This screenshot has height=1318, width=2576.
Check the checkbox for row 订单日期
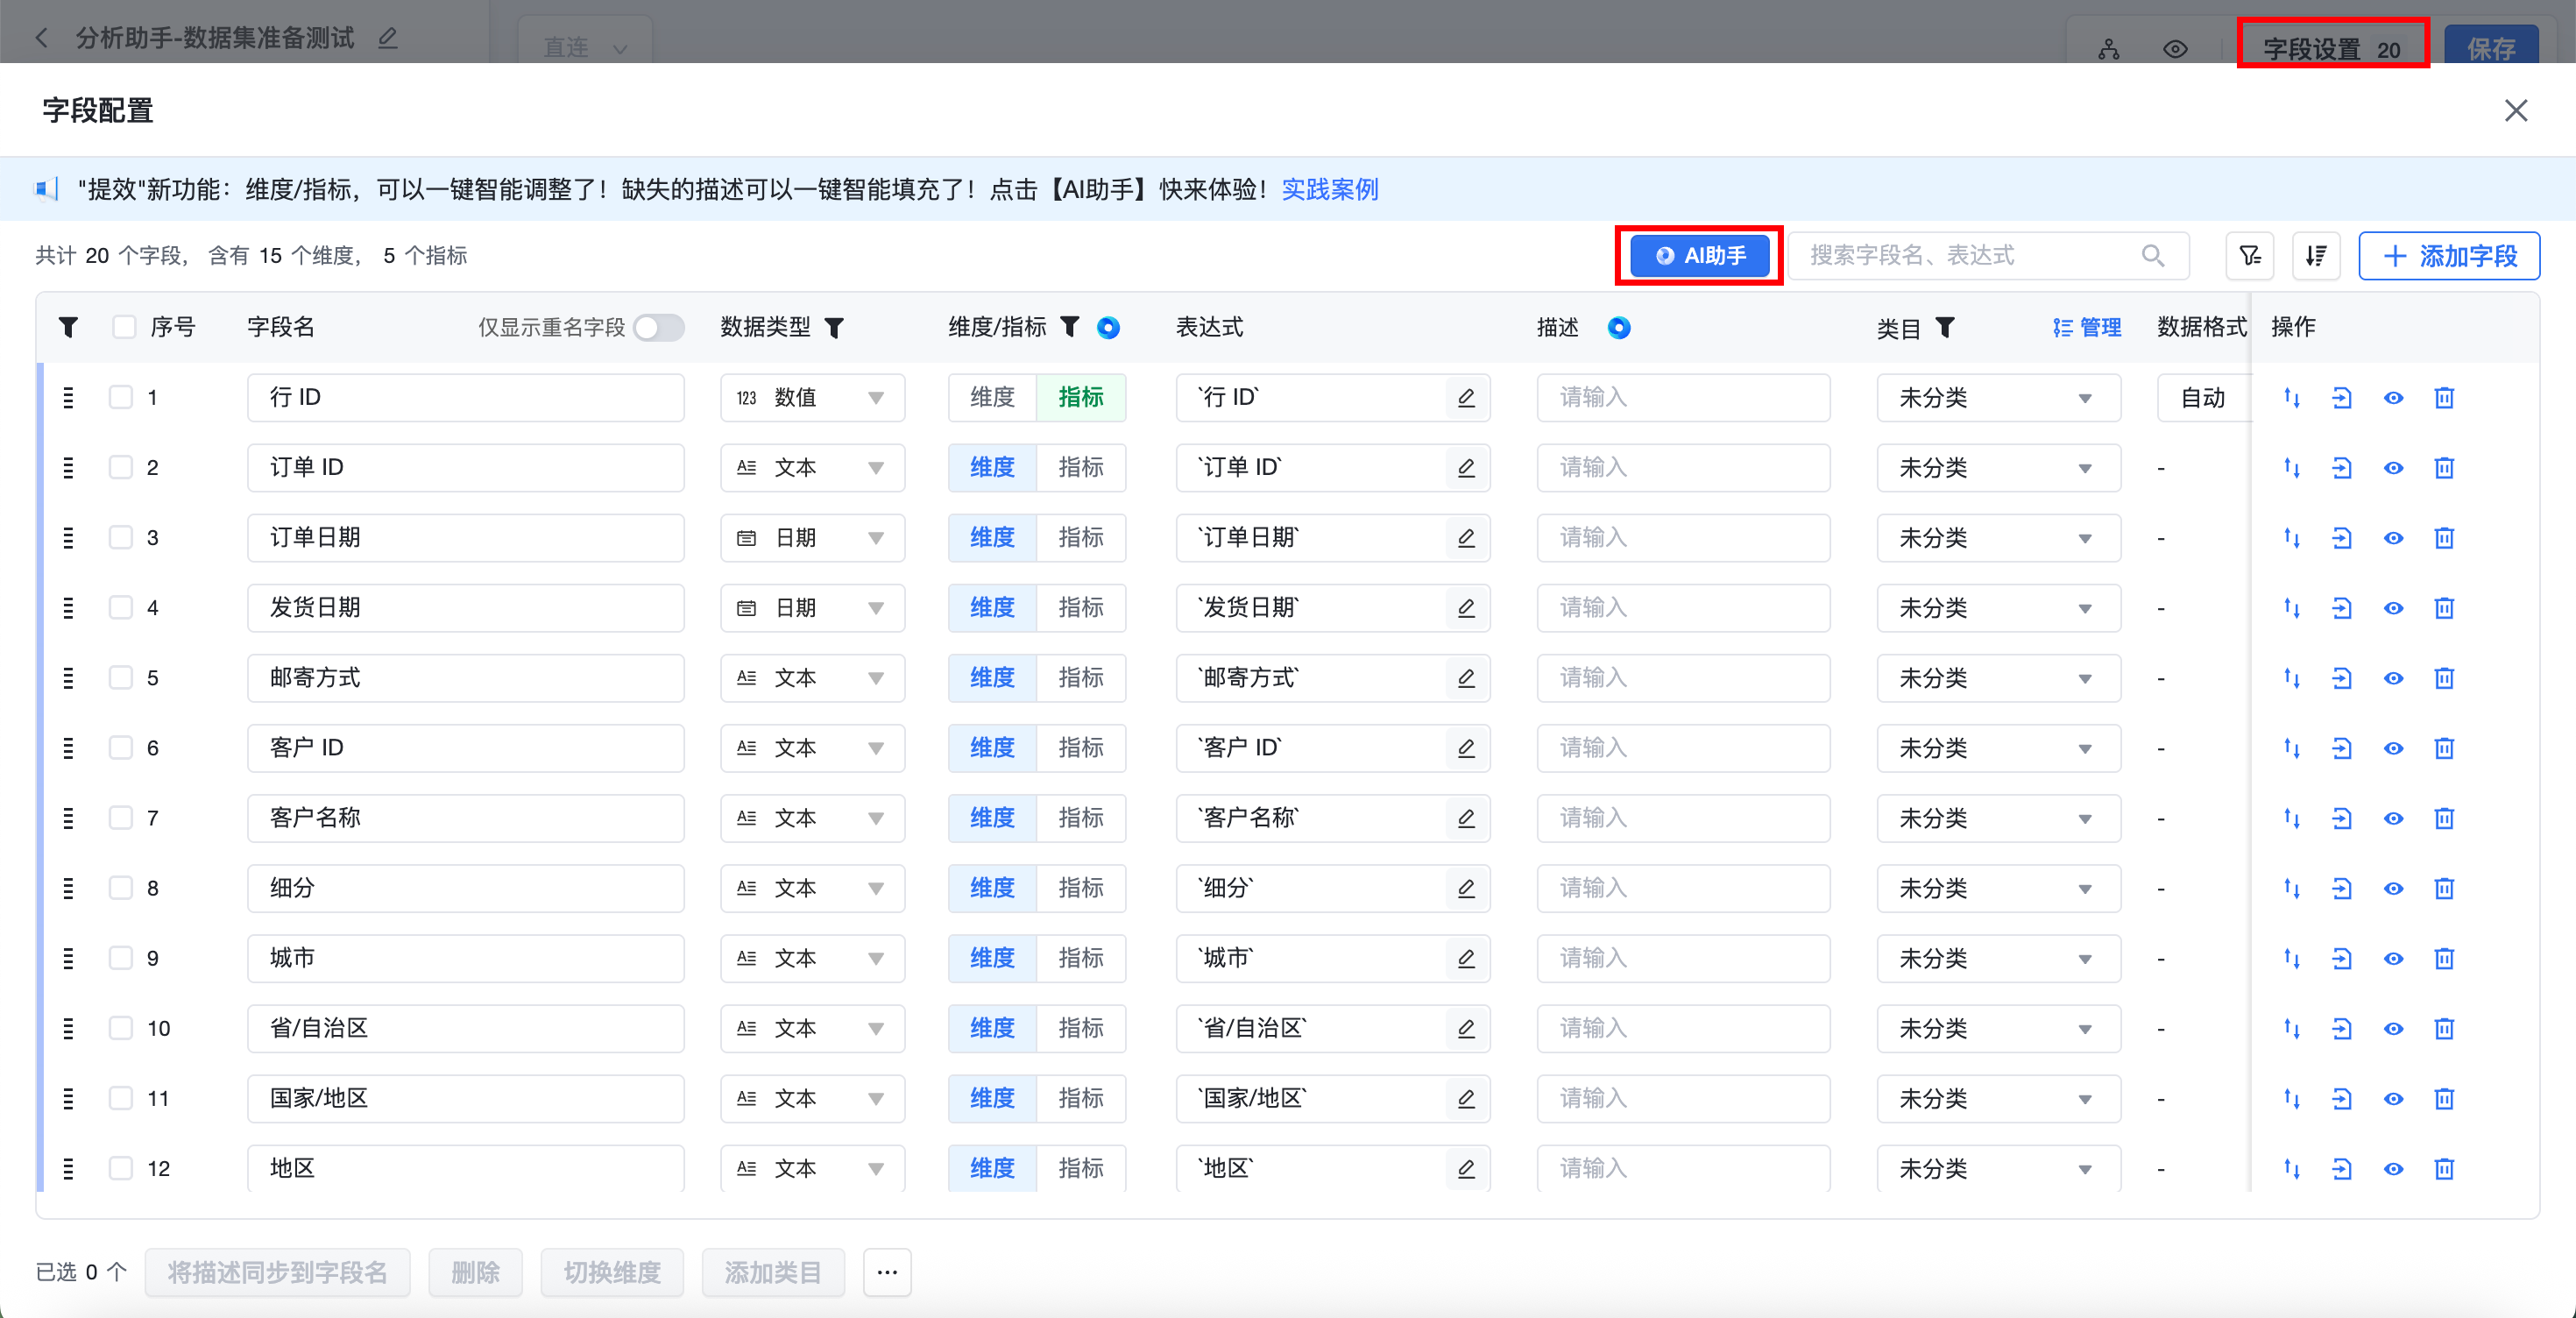click(121, 537)
